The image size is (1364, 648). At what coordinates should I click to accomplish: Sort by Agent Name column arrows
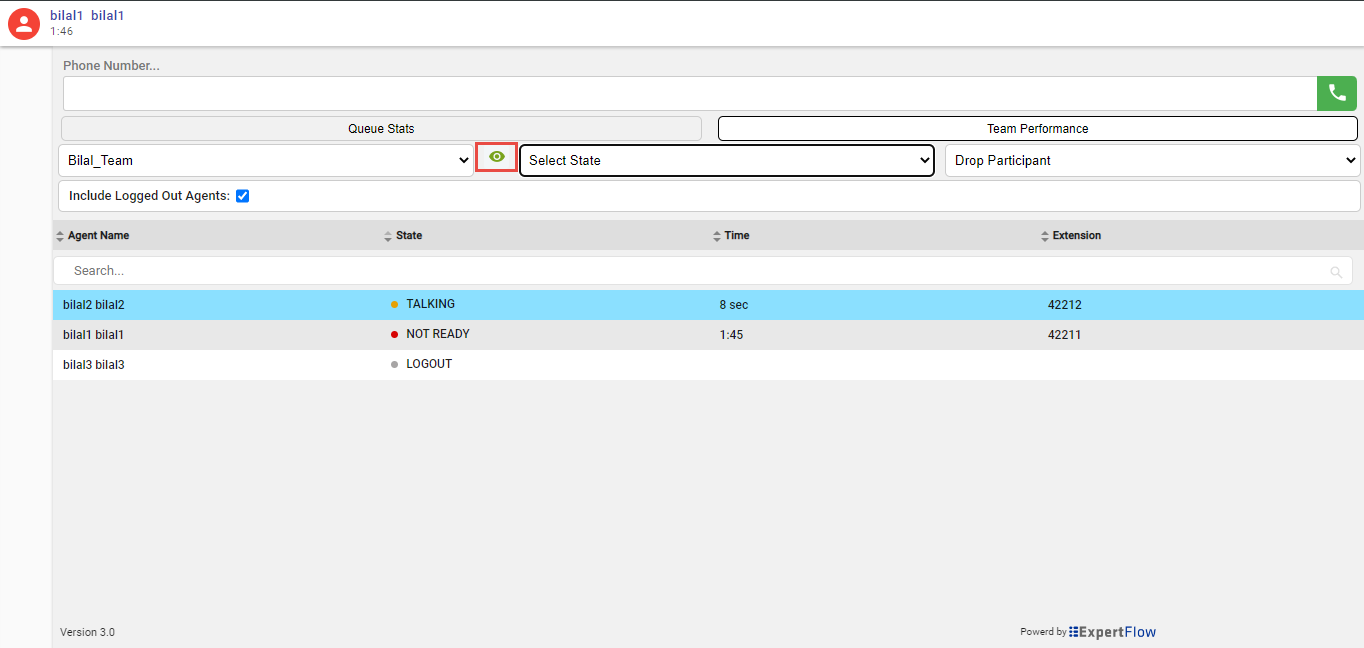coord(60,236)
